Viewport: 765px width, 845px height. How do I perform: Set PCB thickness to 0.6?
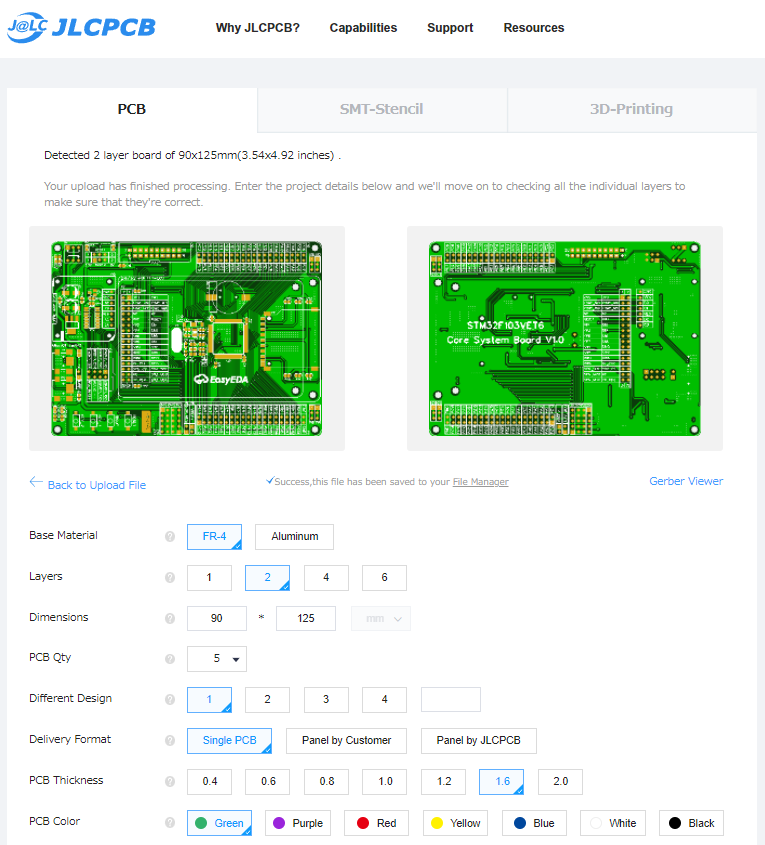click(x=268, y=781)
